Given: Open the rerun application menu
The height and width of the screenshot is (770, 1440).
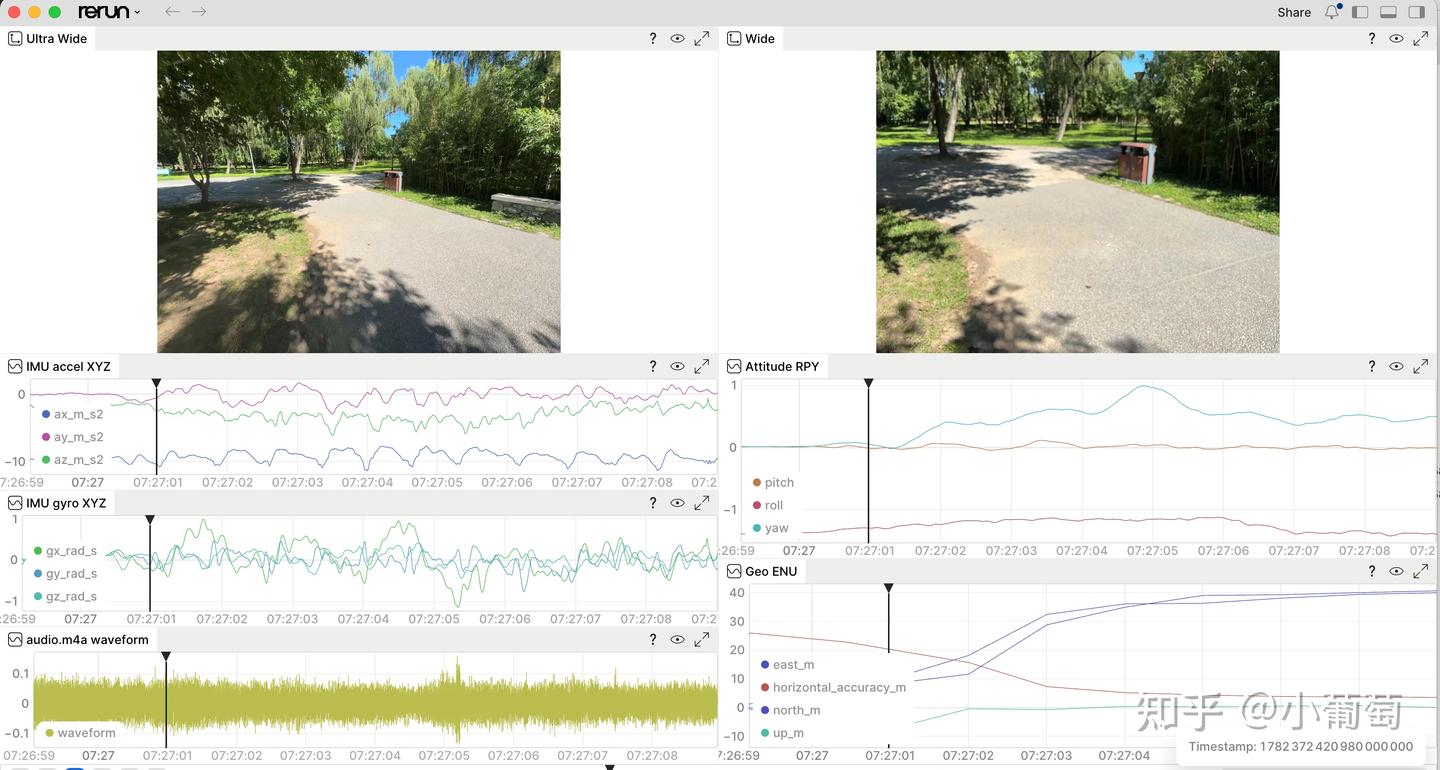Looking at the screenshot, I should pyautogui.click(x=109, y=12).
